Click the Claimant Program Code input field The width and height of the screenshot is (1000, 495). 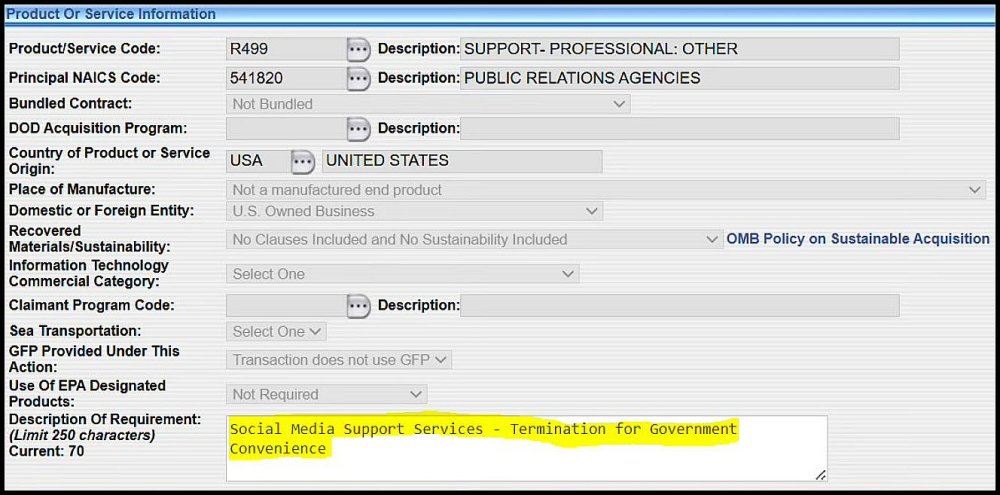(x=285, y=306)
